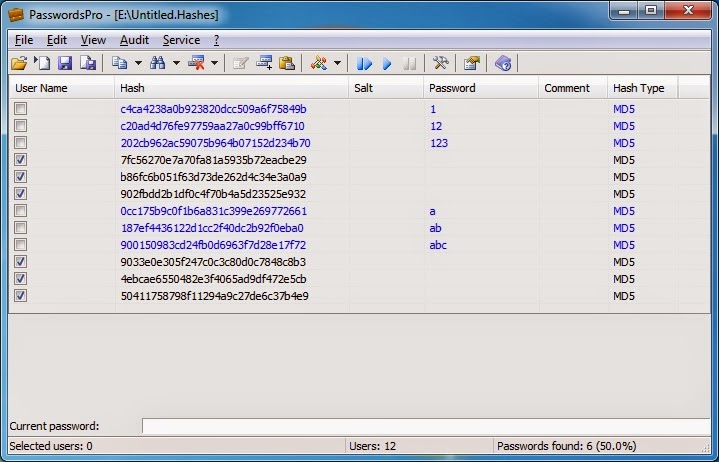This screenshot has width=719, height=462.
Task: Toggle checkbox for hash c4ca4238a0b9...
Action: pyautogui.click(x=20, y=109)
